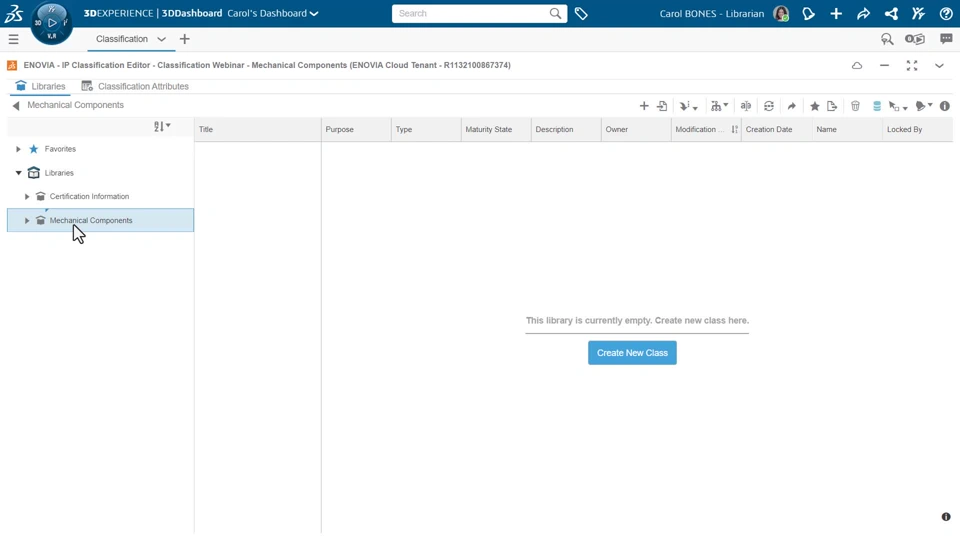Click the search magnifier icon
960x540 pixels.
coord(555,13)
